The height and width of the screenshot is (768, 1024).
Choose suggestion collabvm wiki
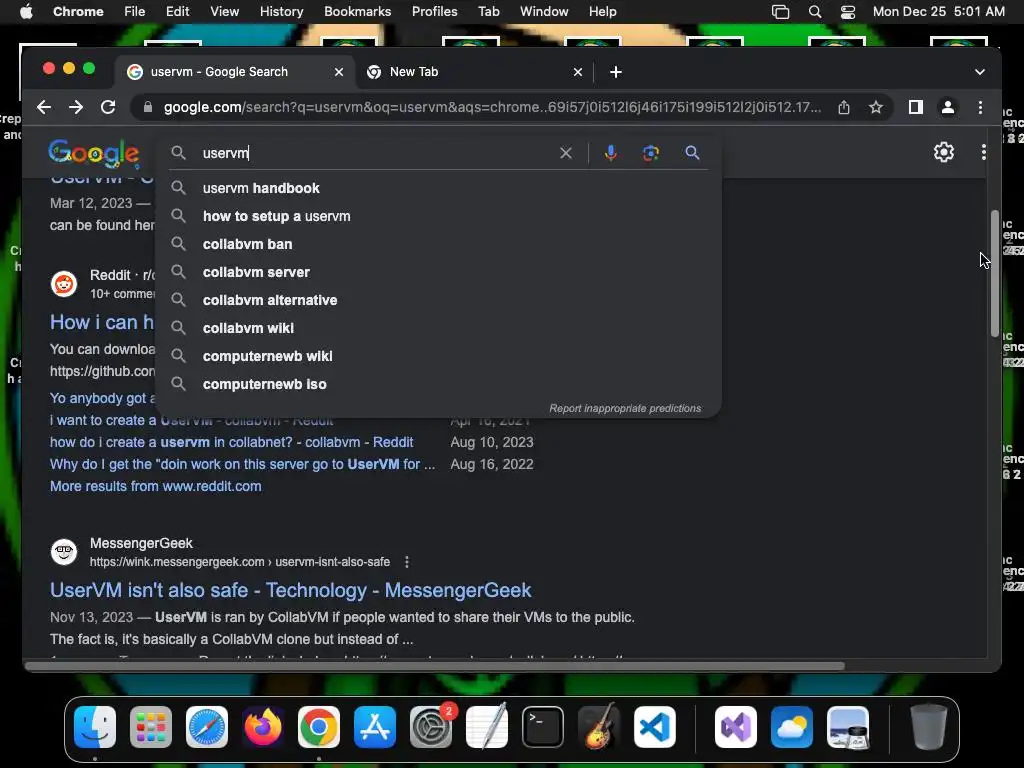[x=438, y=328]
